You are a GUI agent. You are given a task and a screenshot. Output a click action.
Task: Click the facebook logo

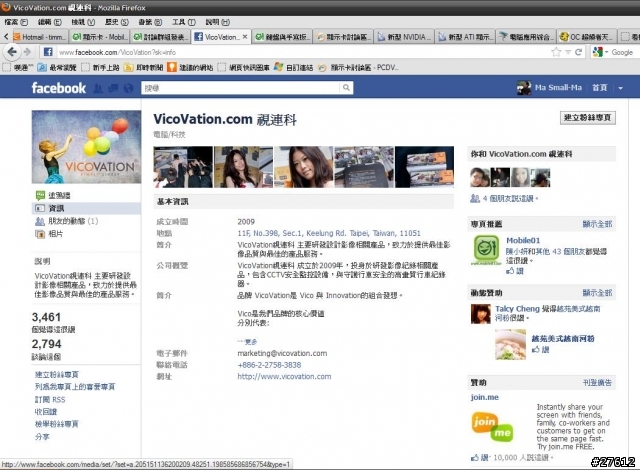pos(58,88)
